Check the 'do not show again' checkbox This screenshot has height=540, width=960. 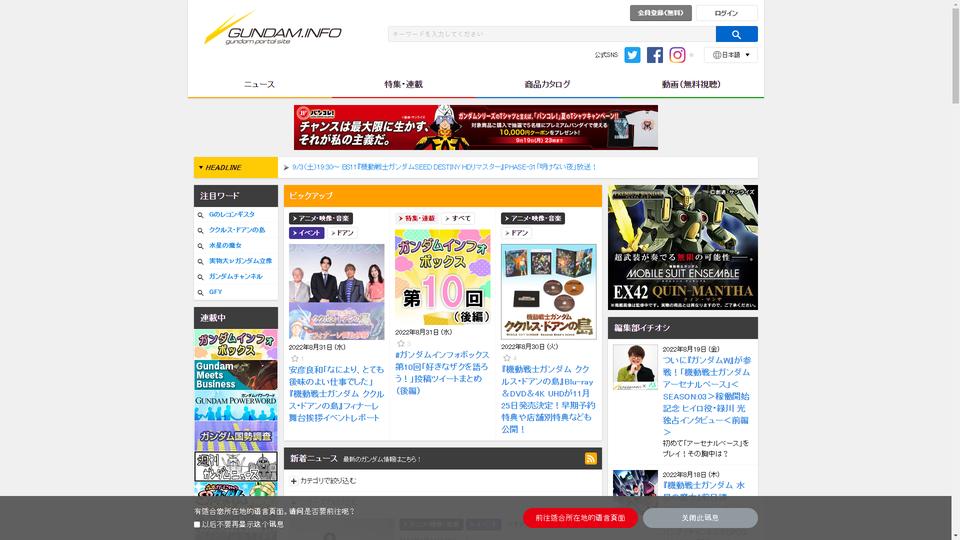[197, 525]
